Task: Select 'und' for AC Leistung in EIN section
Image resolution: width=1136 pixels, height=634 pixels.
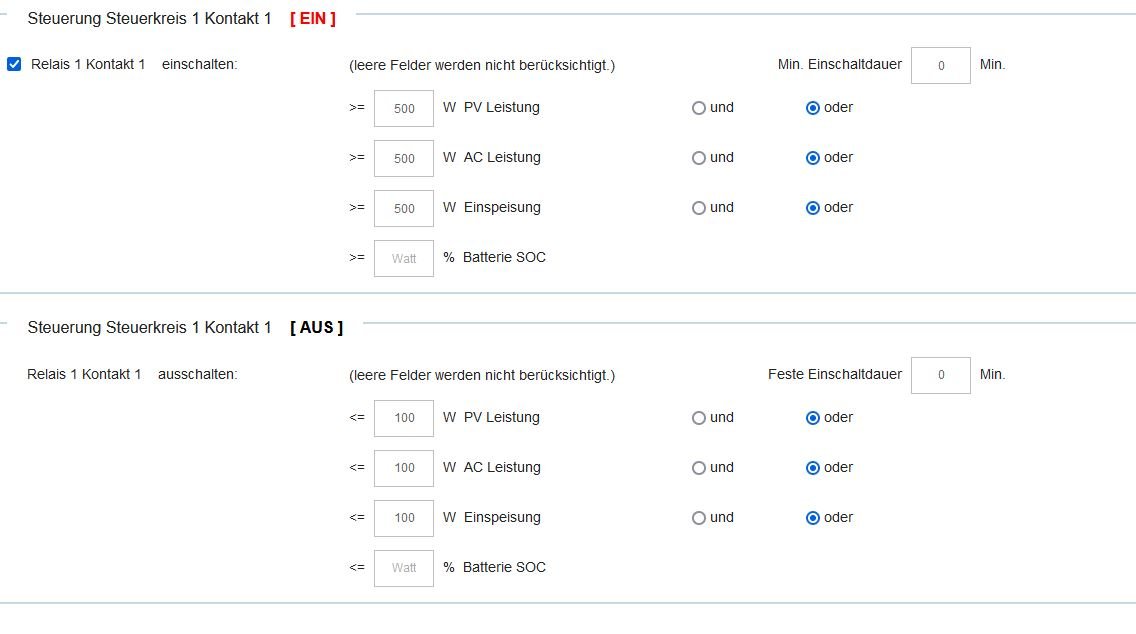Action: coord(699,158)
